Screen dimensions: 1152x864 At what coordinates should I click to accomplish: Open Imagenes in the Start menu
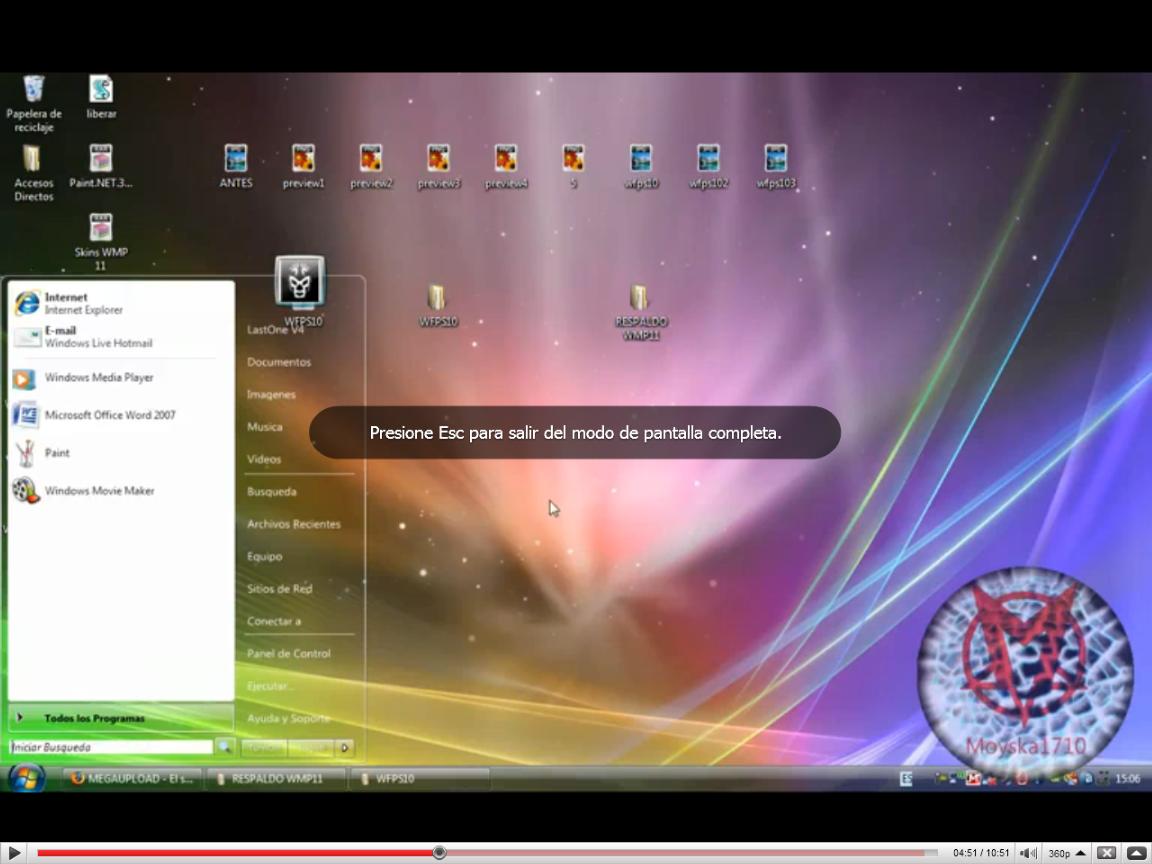[x=271, y=395]
